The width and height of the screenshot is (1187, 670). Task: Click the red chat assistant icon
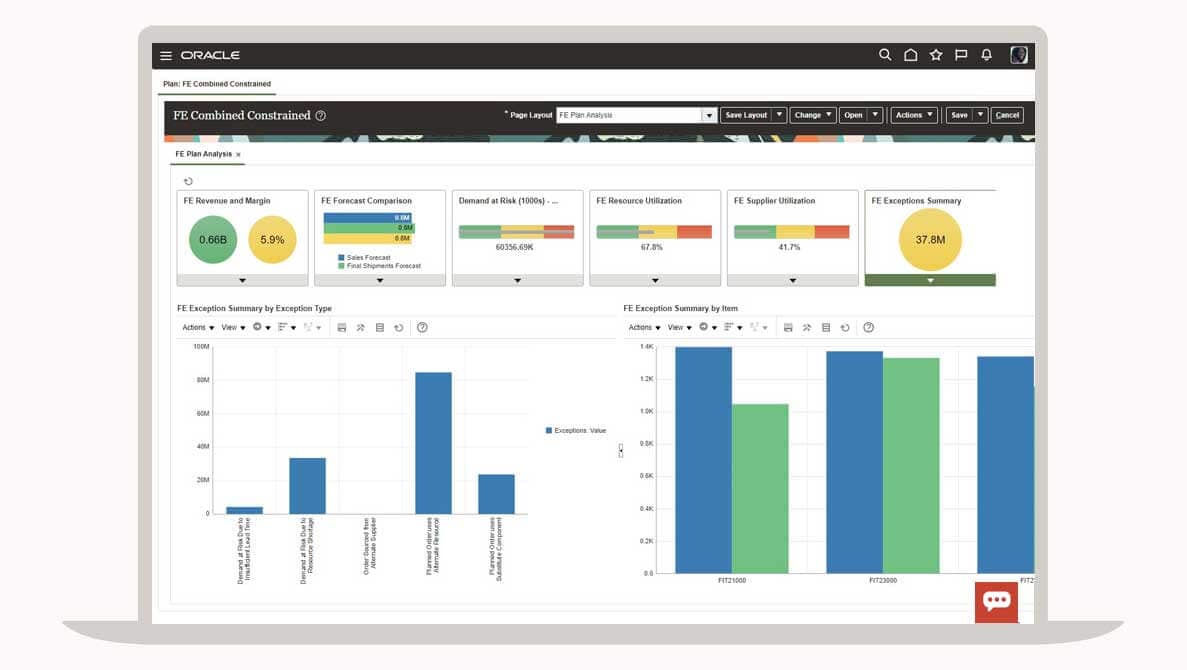996,601
